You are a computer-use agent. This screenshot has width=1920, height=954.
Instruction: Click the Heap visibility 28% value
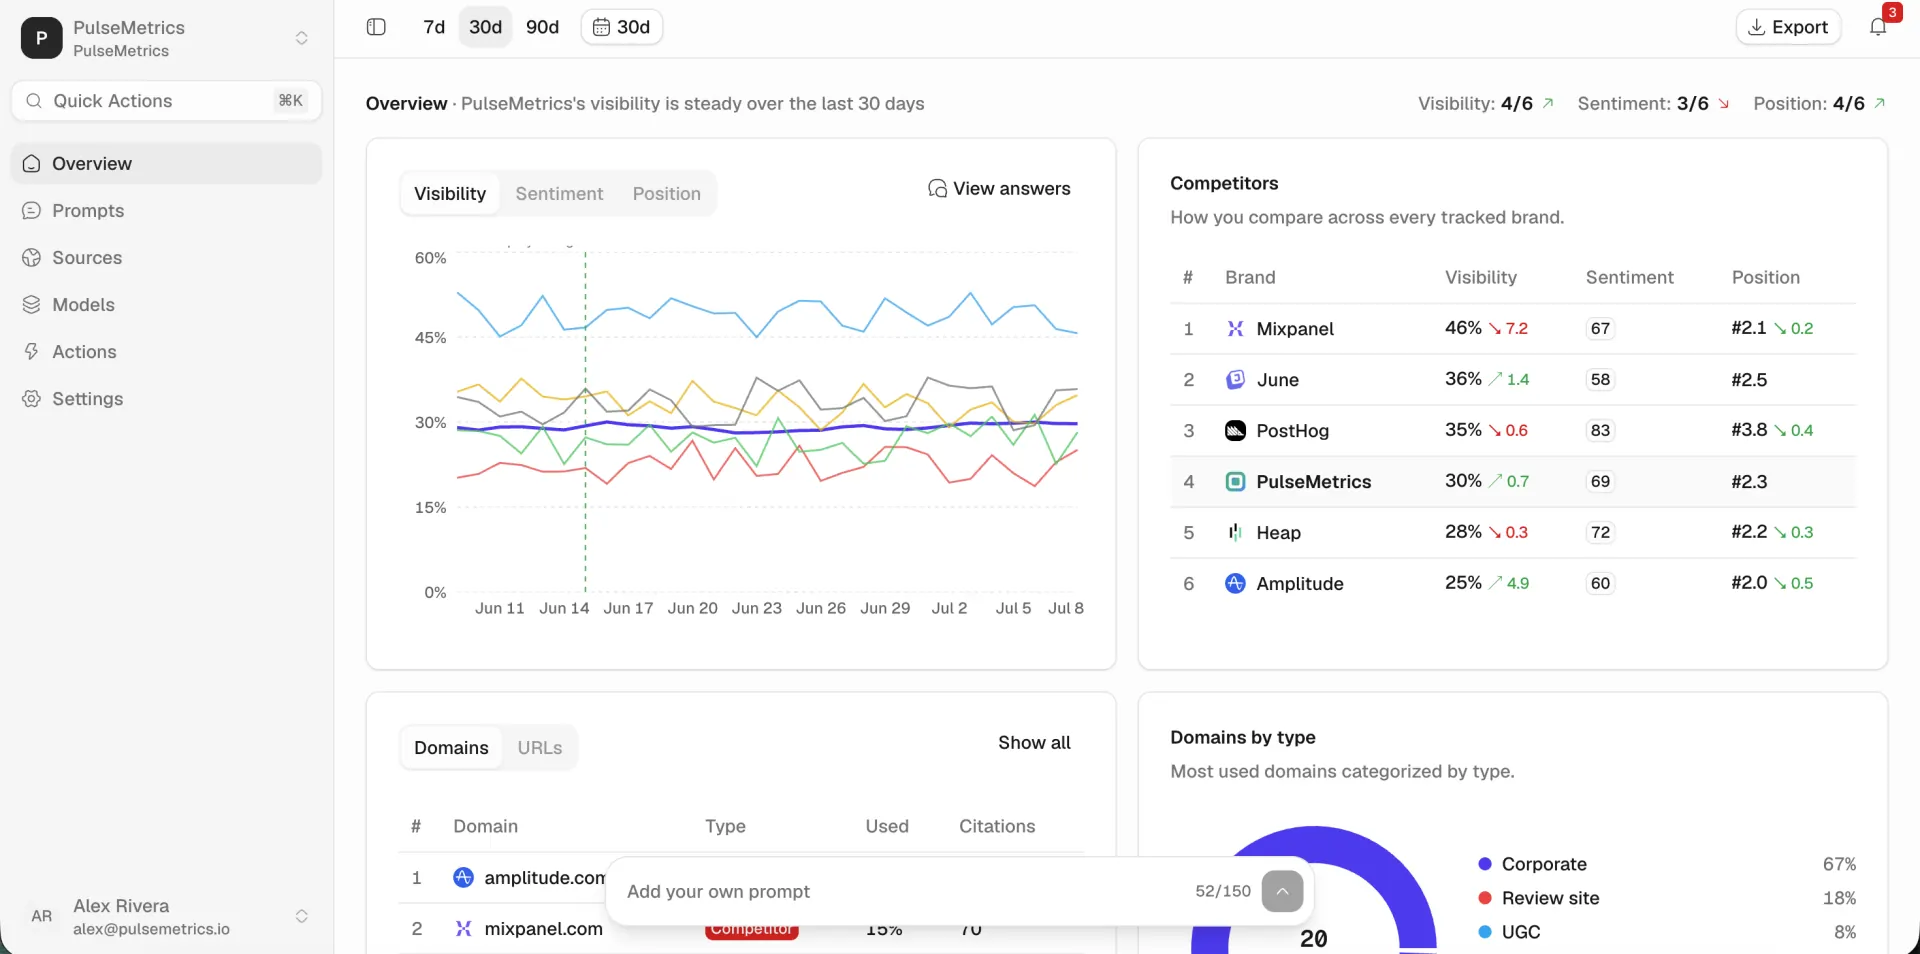click(x=1463, y=532)
